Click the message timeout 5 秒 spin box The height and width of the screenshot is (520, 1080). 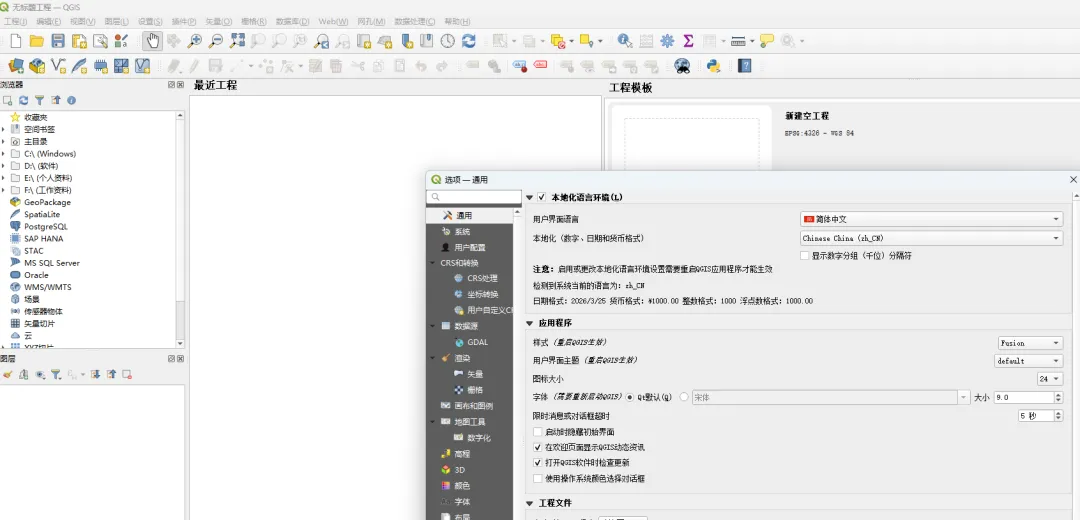coord(1039,416)
